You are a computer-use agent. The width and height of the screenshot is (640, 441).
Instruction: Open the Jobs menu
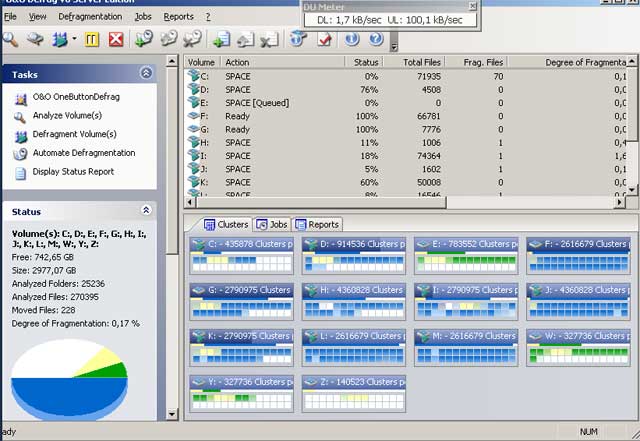[143, 17]
